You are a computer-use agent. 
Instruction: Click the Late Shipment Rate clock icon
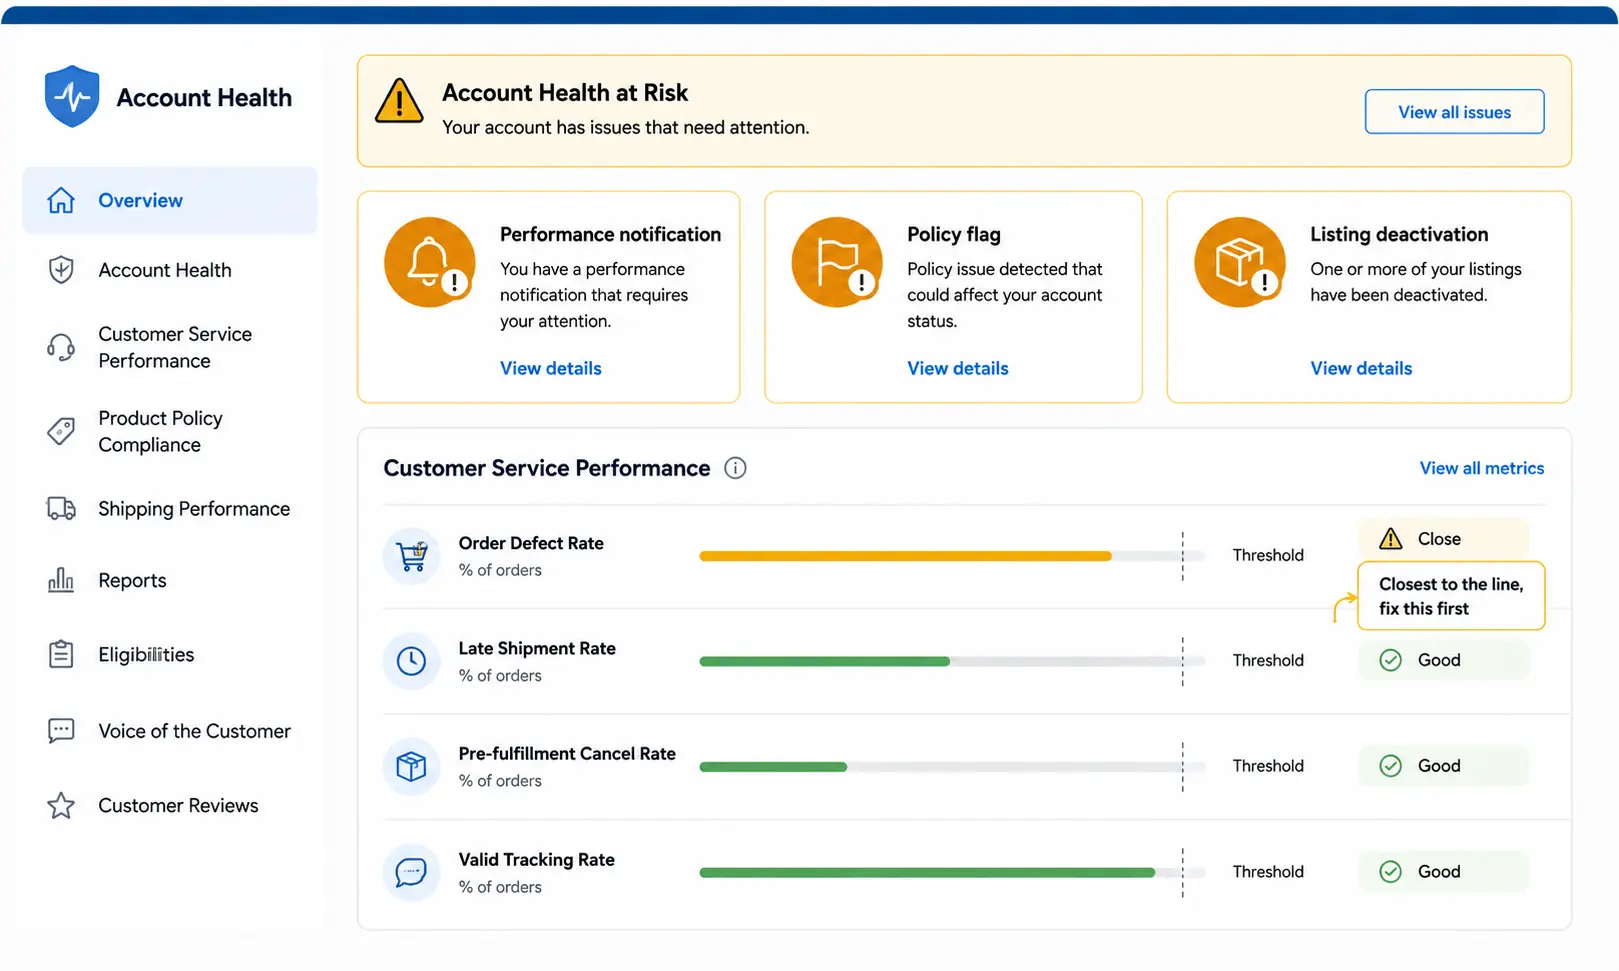point(412,661)
